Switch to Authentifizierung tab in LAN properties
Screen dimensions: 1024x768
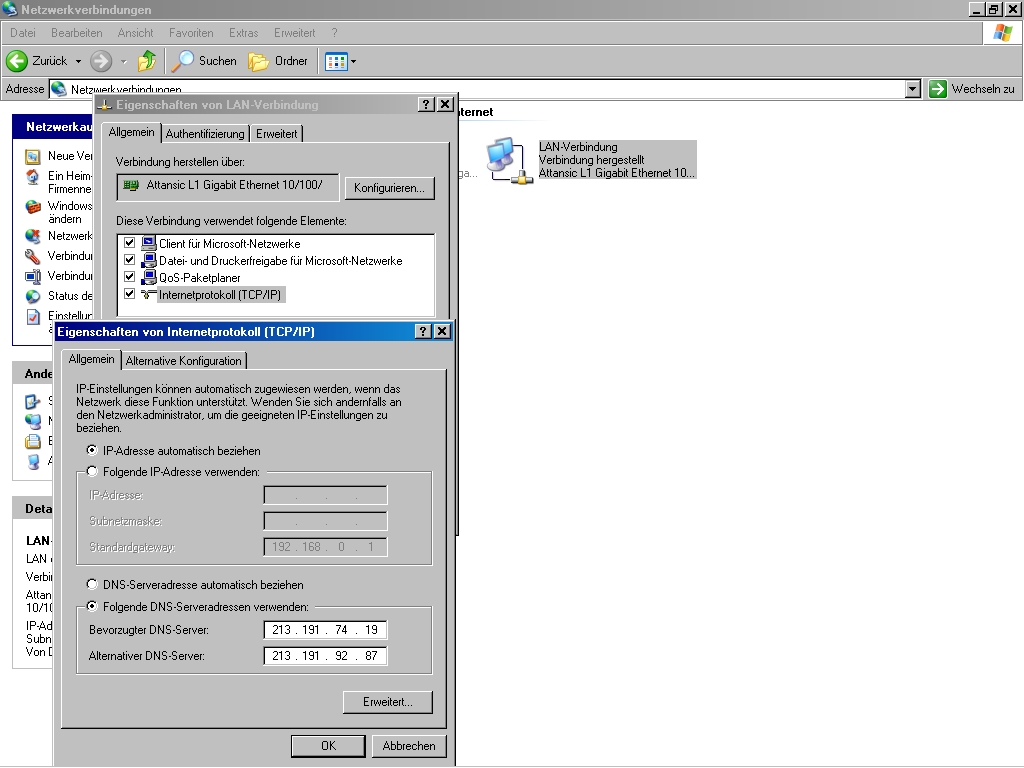(x=205, y=134)
